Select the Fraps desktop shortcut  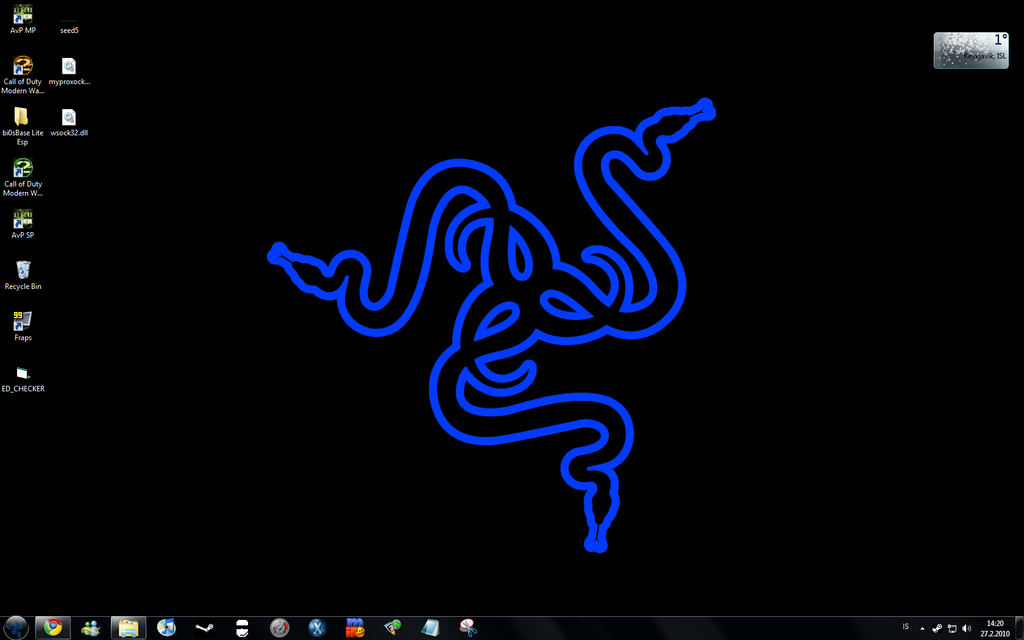(23, 326)
